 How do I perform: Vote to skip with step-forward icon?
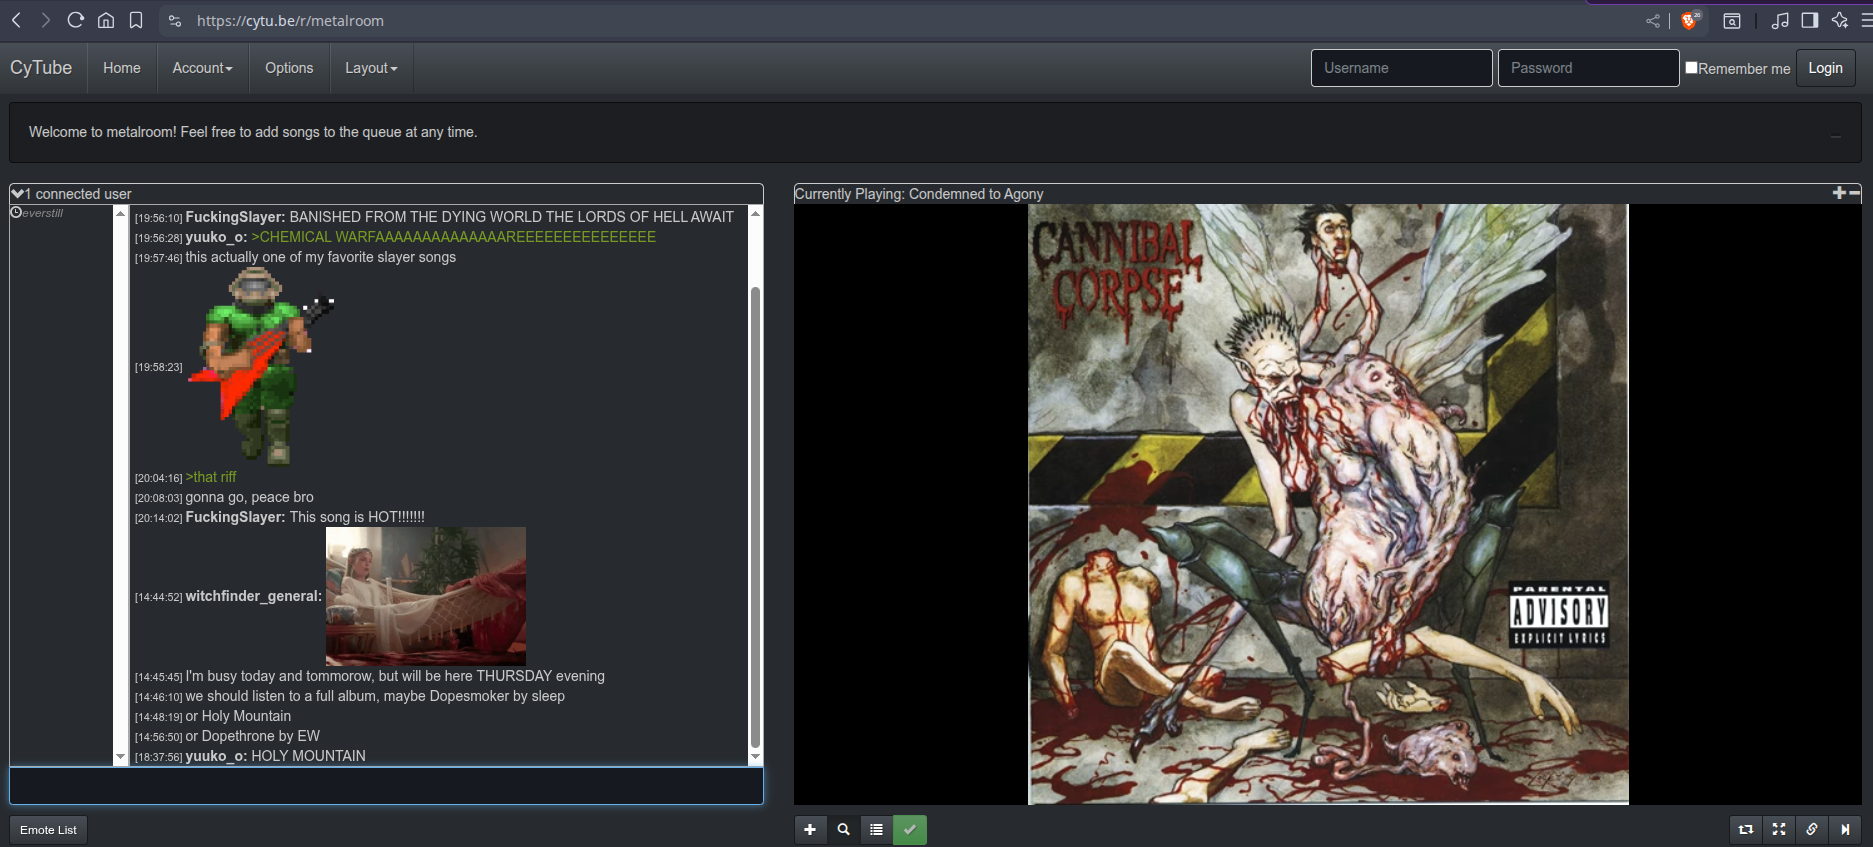click(1845, 829)
